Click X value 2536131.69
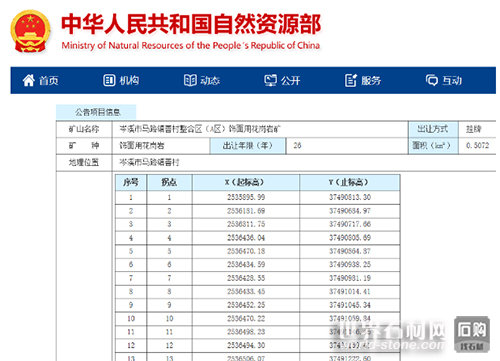Image resolution: width=500 pixels, height=361 pixels. [246, 211]
